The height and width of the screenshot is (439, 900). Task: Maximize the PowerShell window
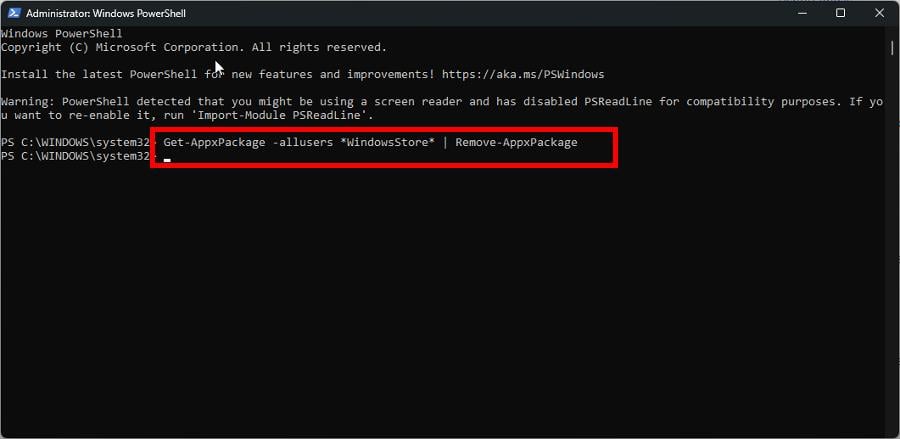tap(840, 13)
